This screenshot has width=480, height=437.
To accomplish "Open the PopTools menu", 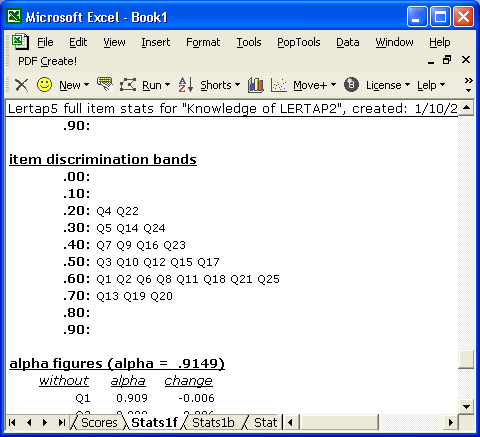I will (x=299, y=42).
